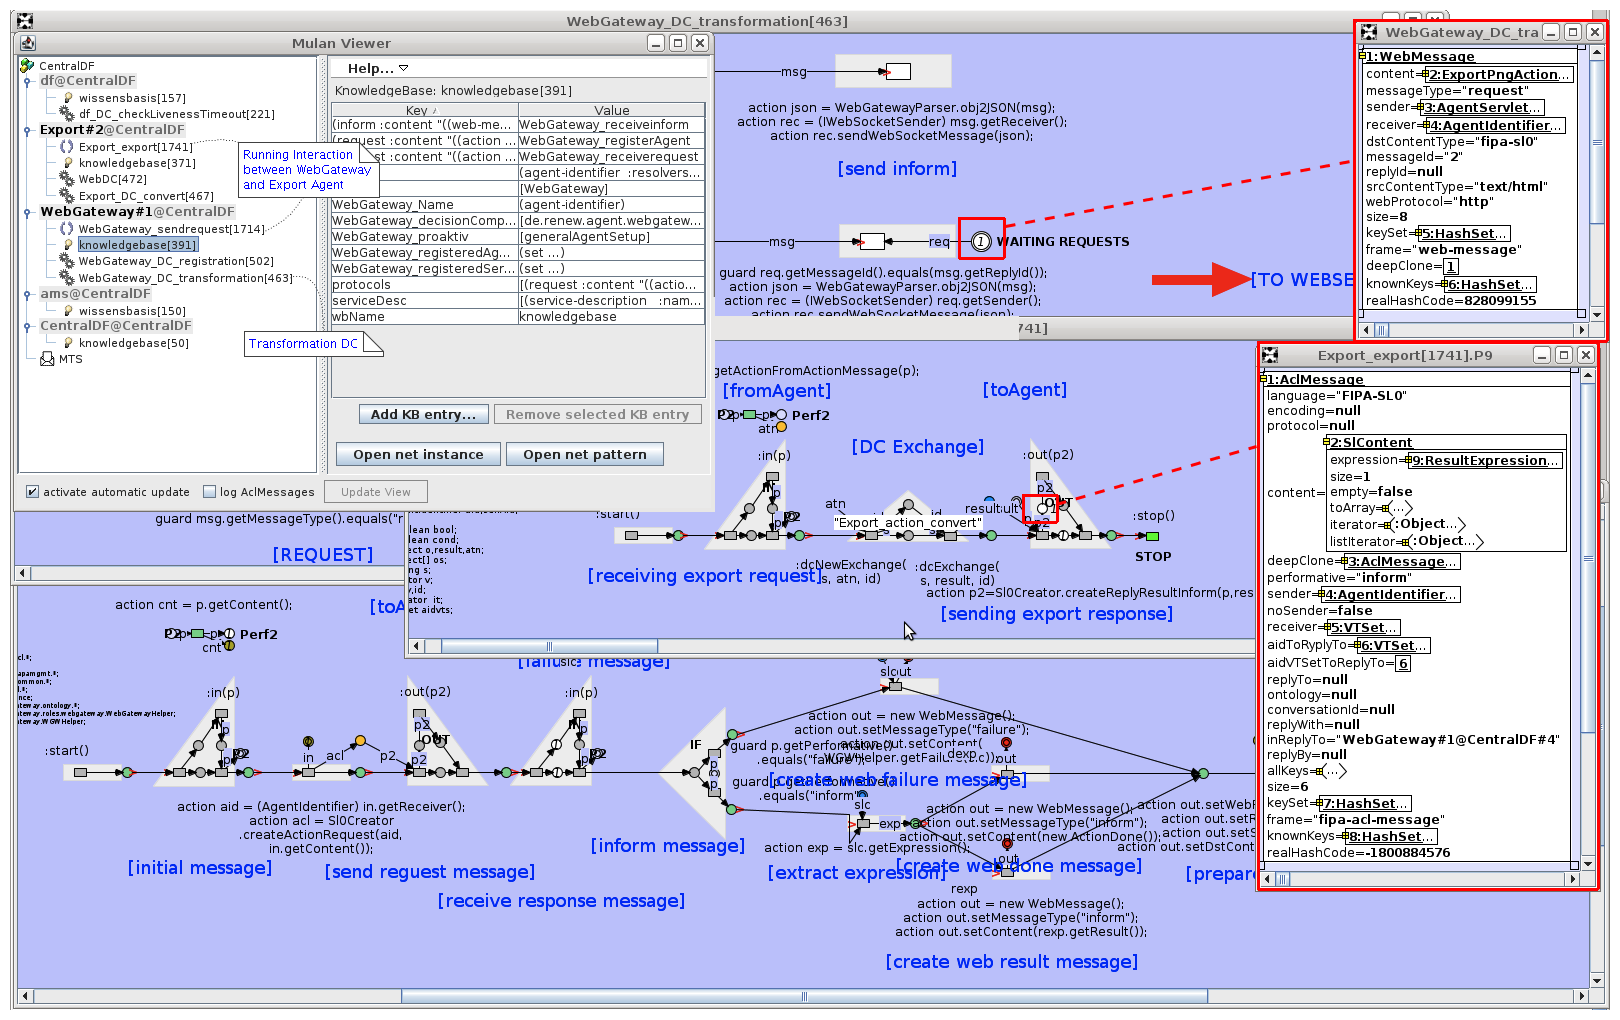
Task: Click scroll-up arrow in Export_export[1741].P9 window
Action: point(1587,375)
